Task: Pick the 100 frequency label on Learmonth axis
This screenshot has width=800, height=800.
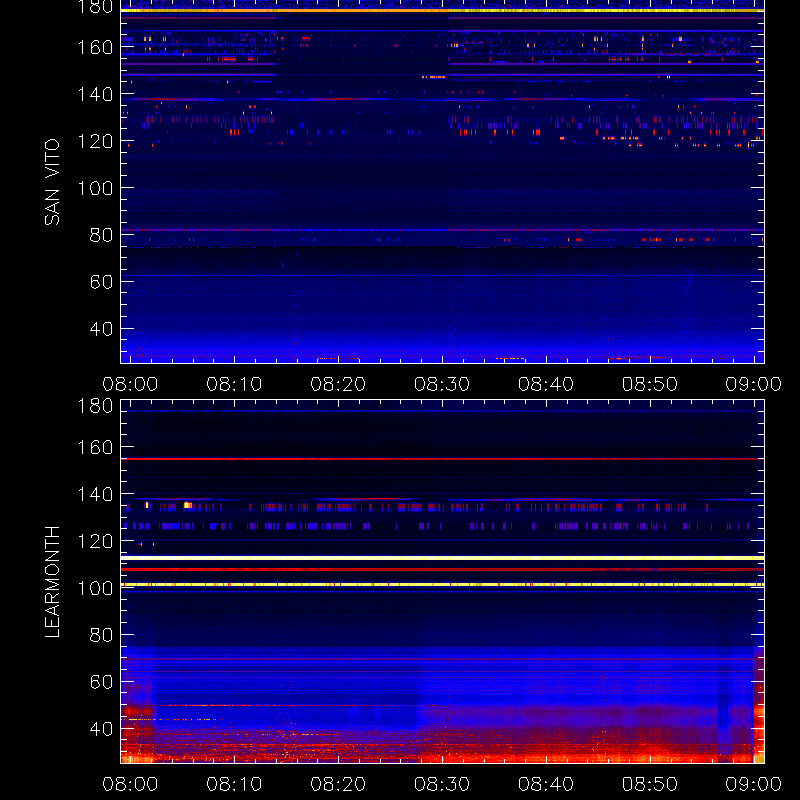Action: [95, 588]
